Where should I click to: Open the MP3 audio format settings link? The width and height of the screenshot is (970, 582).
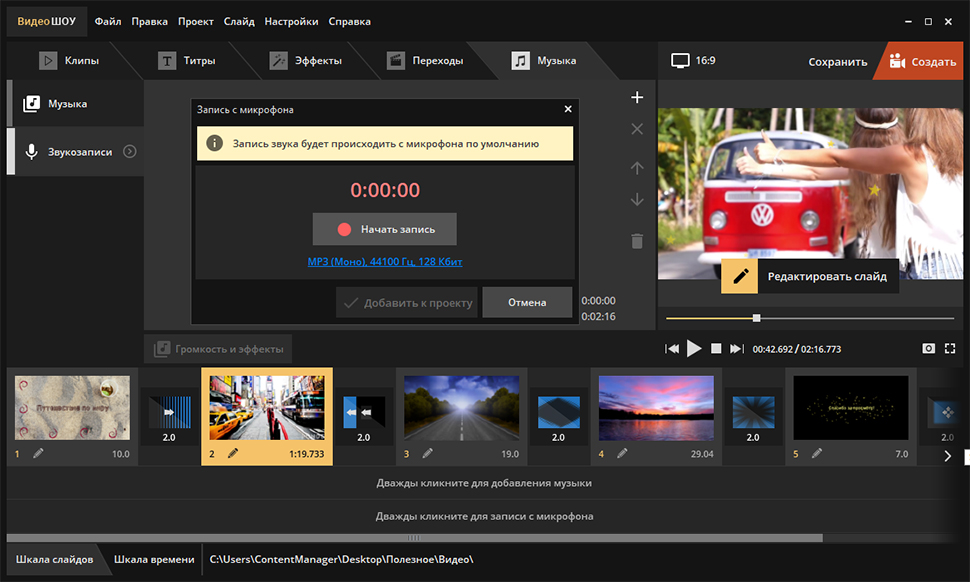(x=385, y=262)
